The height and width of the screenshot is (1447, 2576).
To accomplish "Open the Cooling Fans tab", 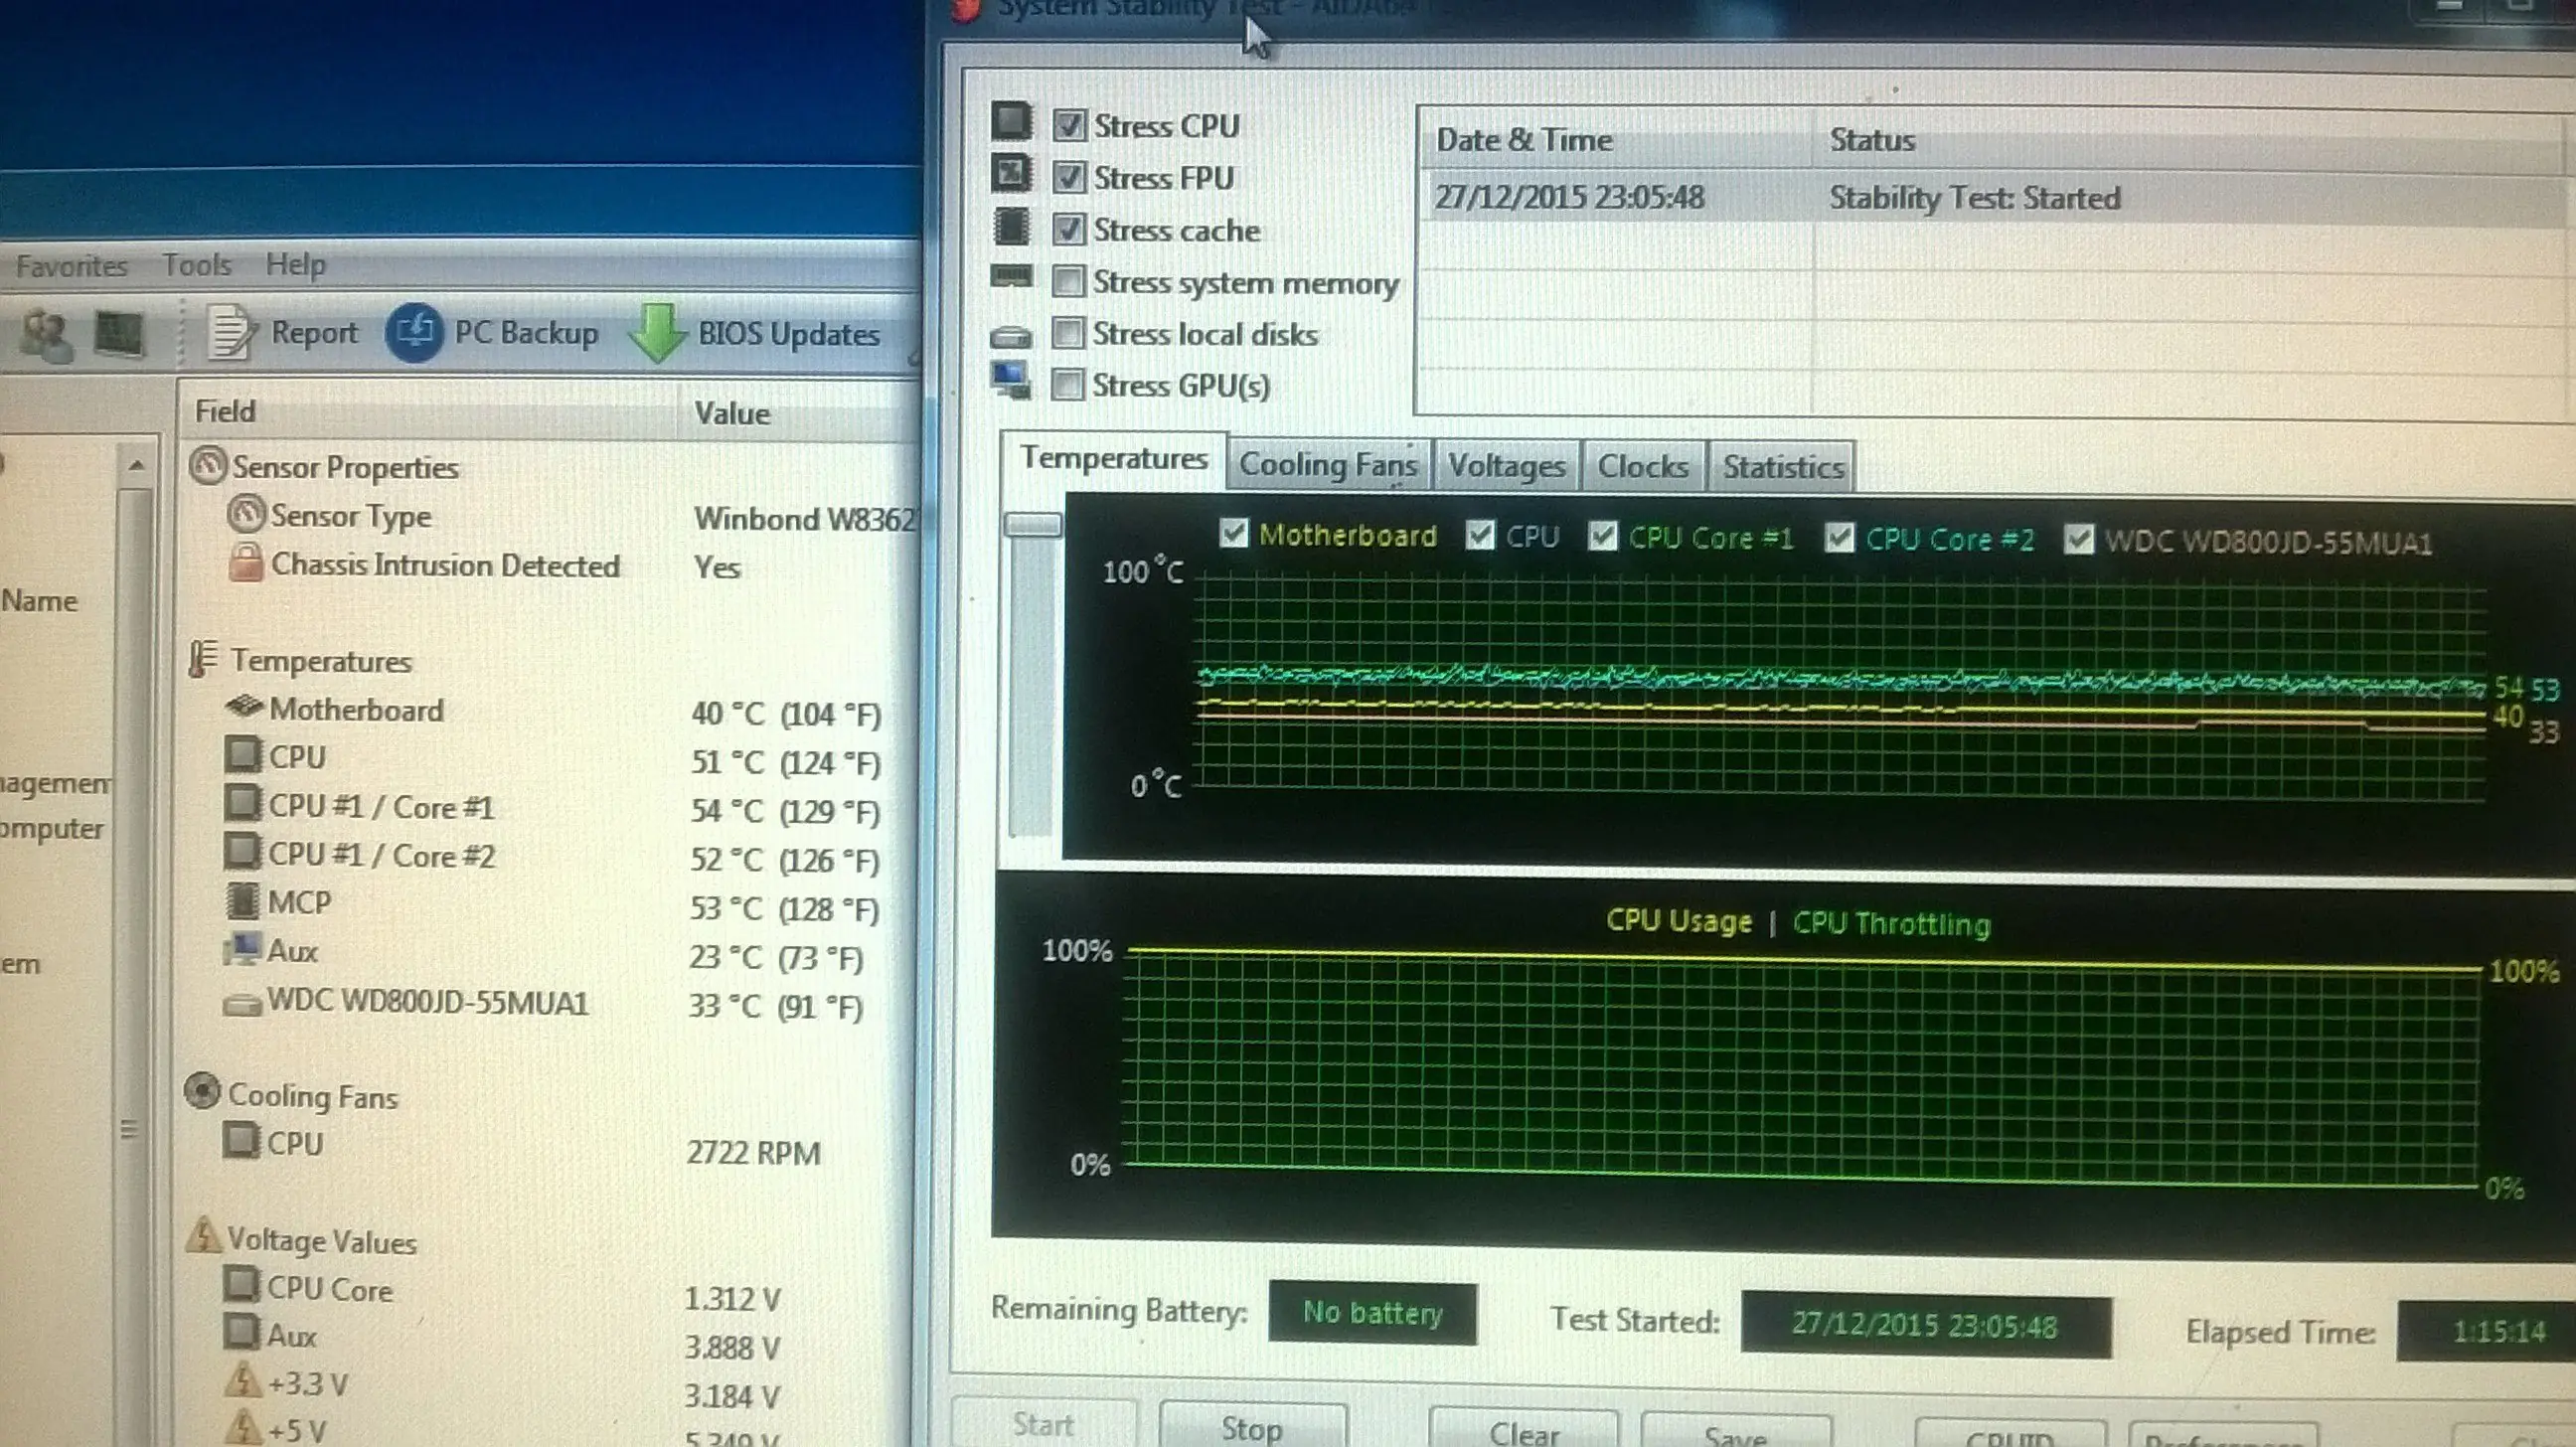I will [1328, 465].
